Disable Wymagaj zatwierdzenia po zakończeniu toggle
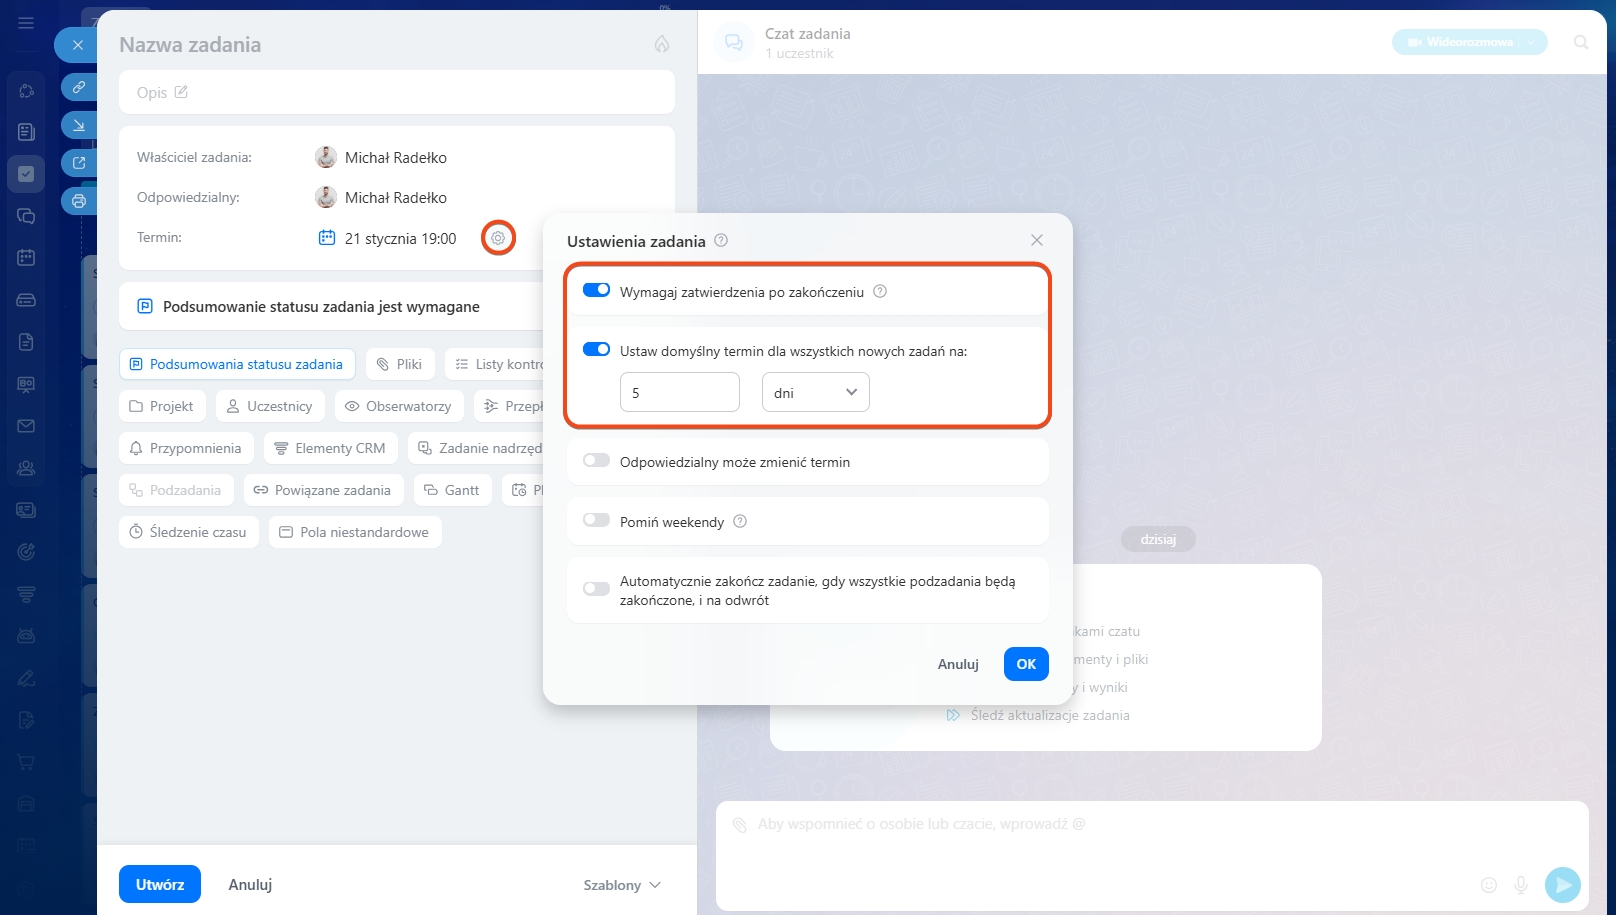1616x915 pixels. point(597,290)
